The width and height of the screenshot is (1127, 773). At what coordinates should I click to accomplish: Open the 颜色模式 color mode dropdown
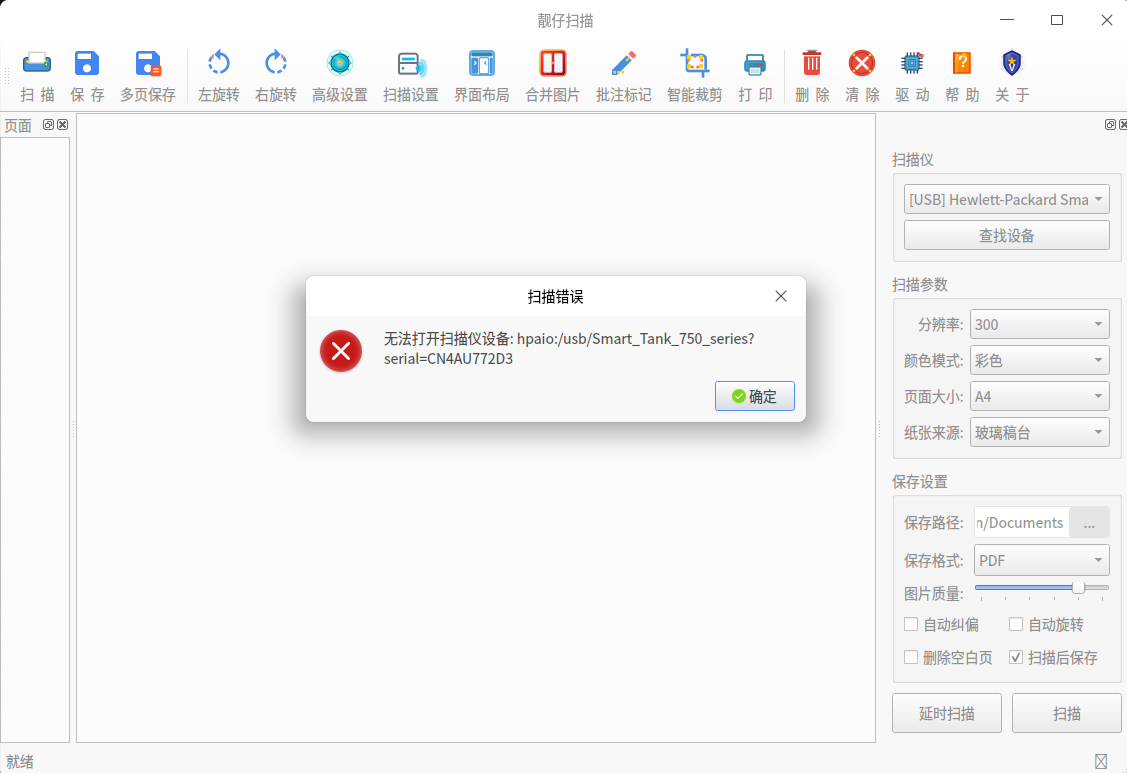click(x=1039, y=360)
